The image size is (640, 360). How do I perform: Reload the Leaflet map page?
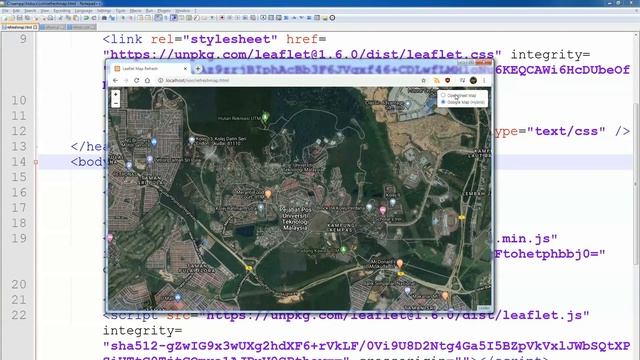click(x=137, y=80)
